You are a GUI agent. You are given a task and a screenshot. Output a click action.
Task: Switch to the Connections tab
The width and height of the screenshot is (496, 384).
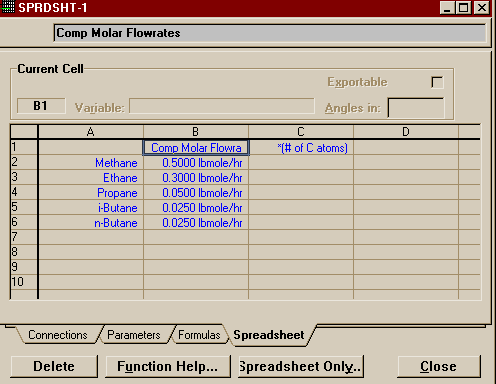[x=58, y=335]
